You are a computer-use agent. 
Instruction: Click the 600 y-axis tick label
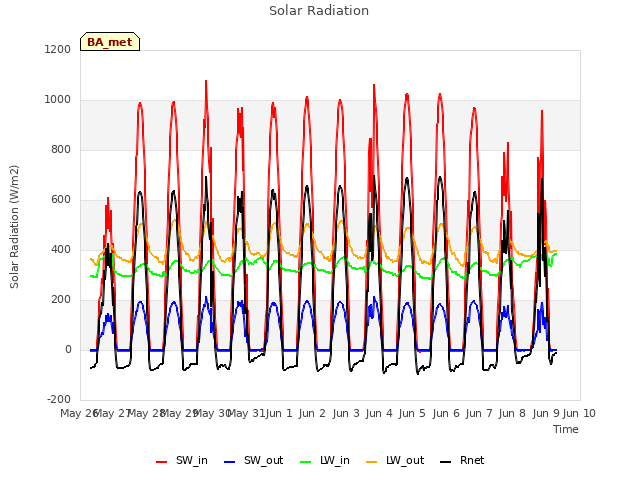tap(61, 200)
